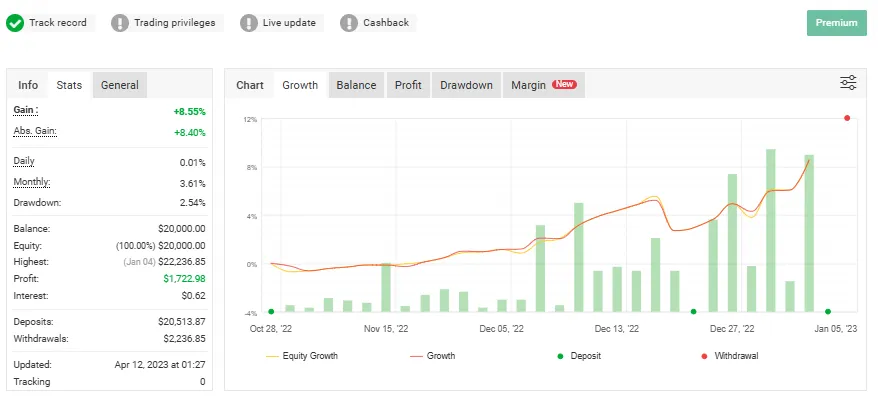The height and width of the screenshot is (396, 878).
Task: Click the Apr 12, 2023 updated timestamp
Action: pos(160,365)
